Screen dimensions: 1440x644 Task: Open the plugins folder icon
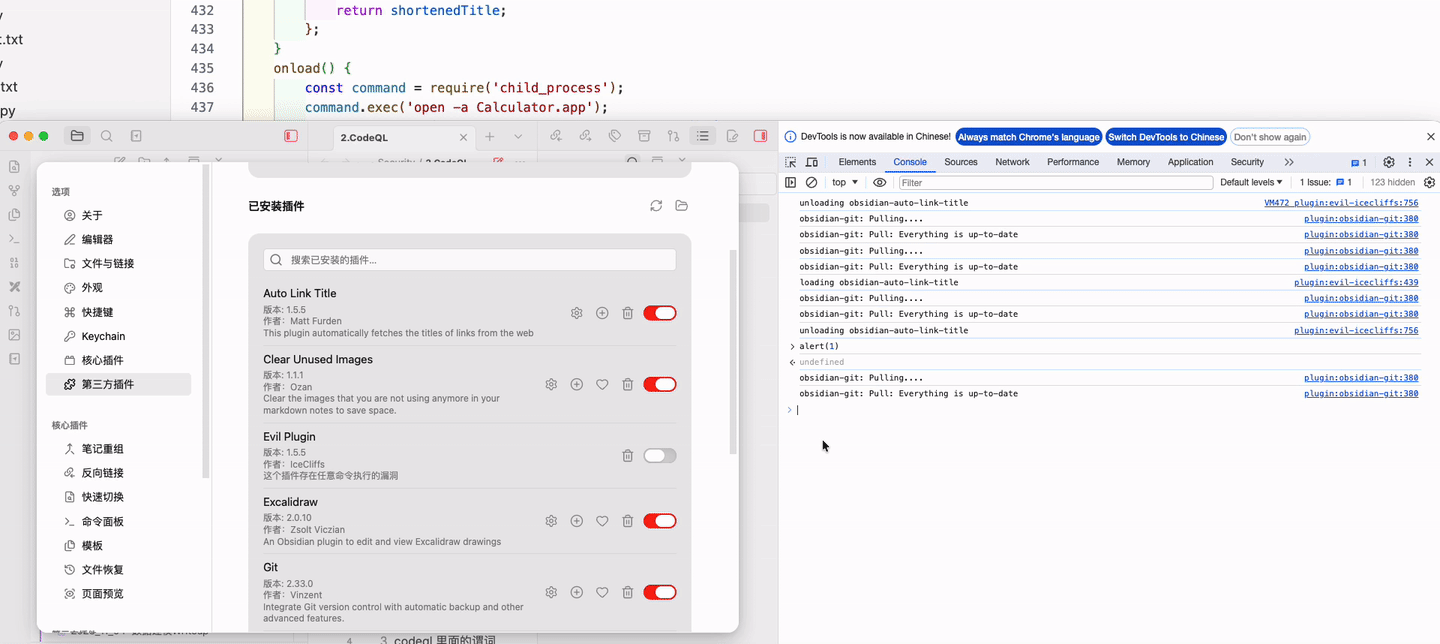tap(682, 206)
